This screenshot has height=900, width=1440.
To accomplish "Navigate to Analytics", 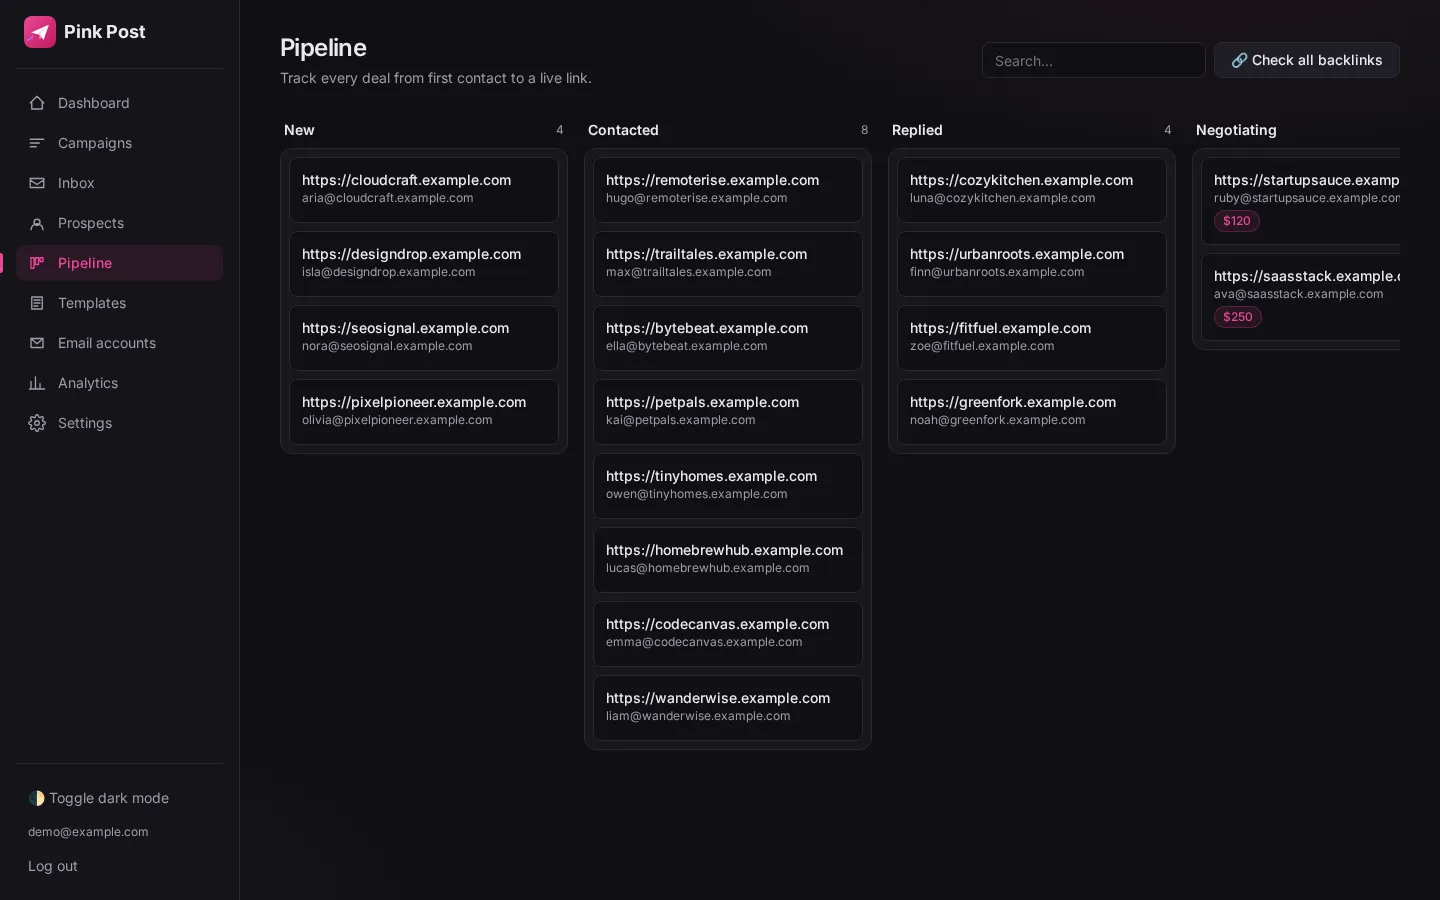I will (x=119, y=383).
